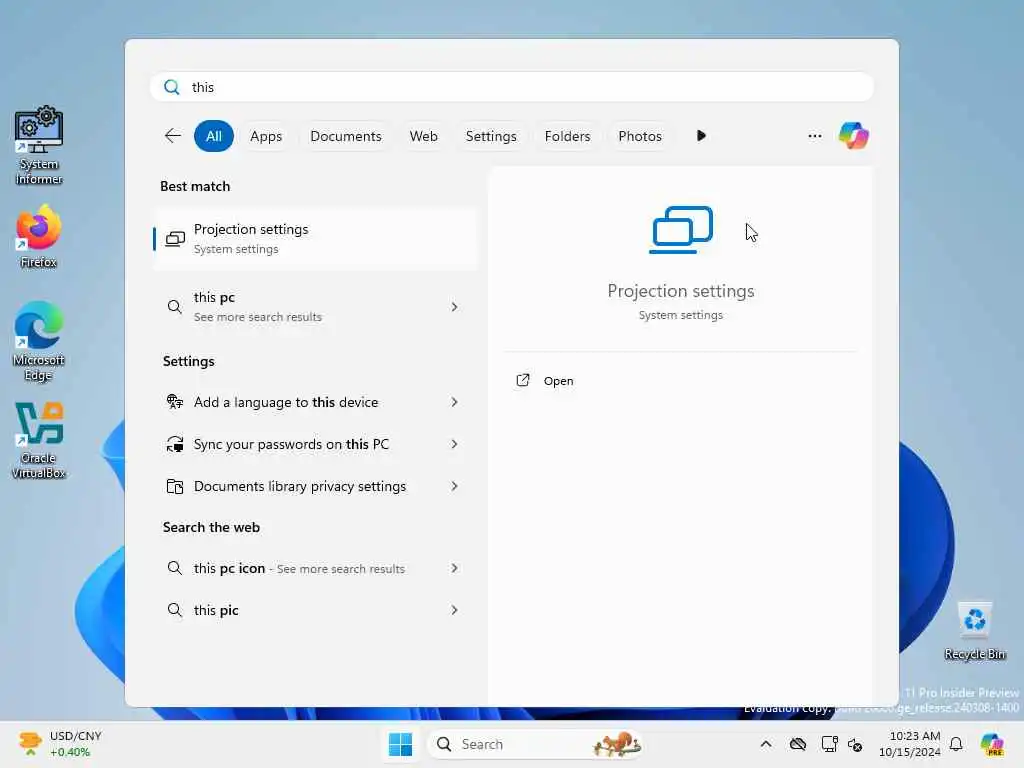Search web for 'this pic'
This screenshot has width=1024, height=768.
pos(315,610)
